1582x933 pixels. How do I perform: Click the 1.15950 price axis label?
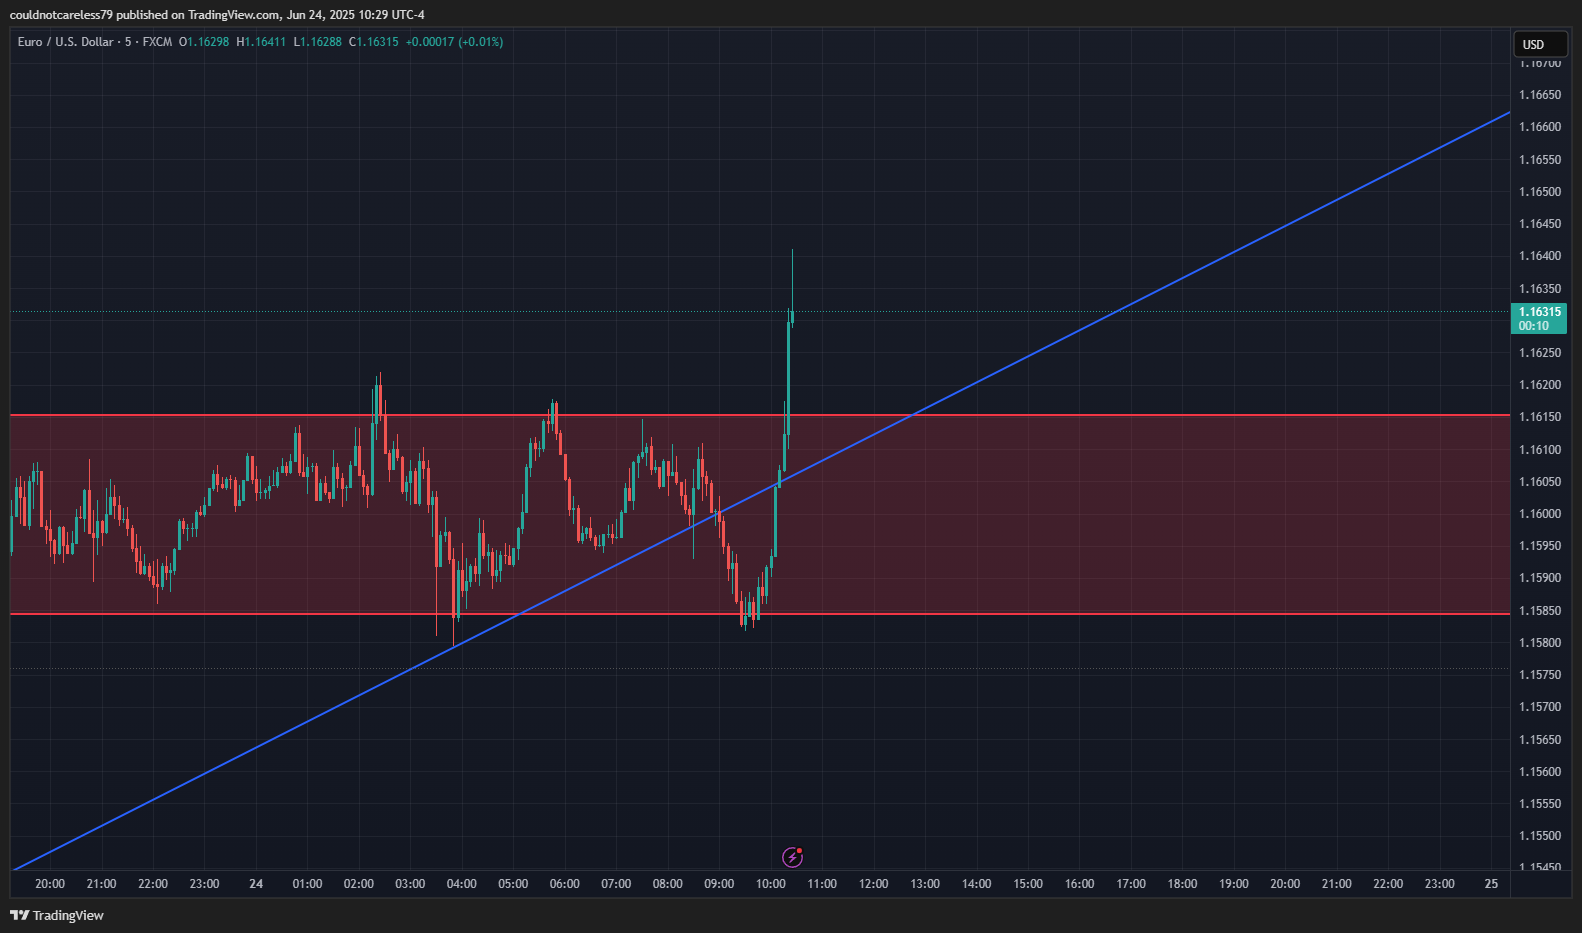[x=1539, y=546]
